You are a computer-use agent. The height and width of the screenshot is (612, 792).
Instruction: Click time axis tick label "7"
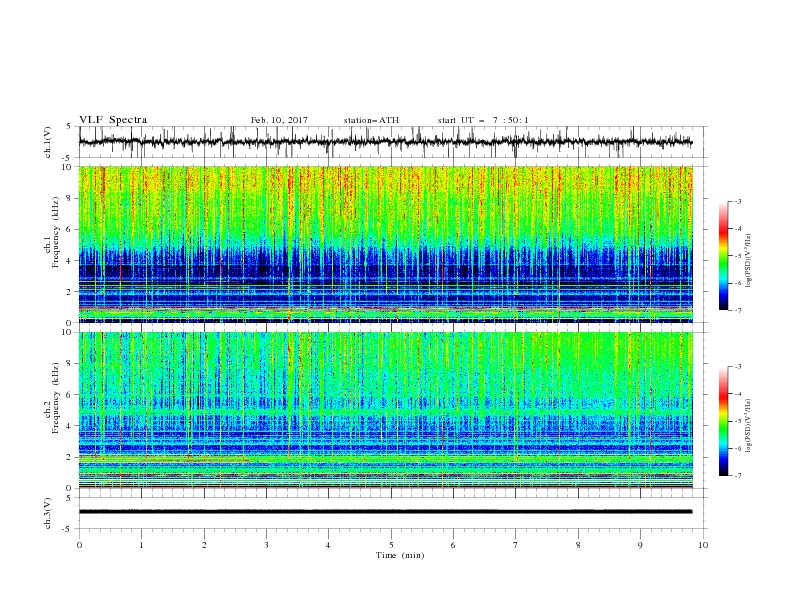pyautogui.click(x=516, y=545)
